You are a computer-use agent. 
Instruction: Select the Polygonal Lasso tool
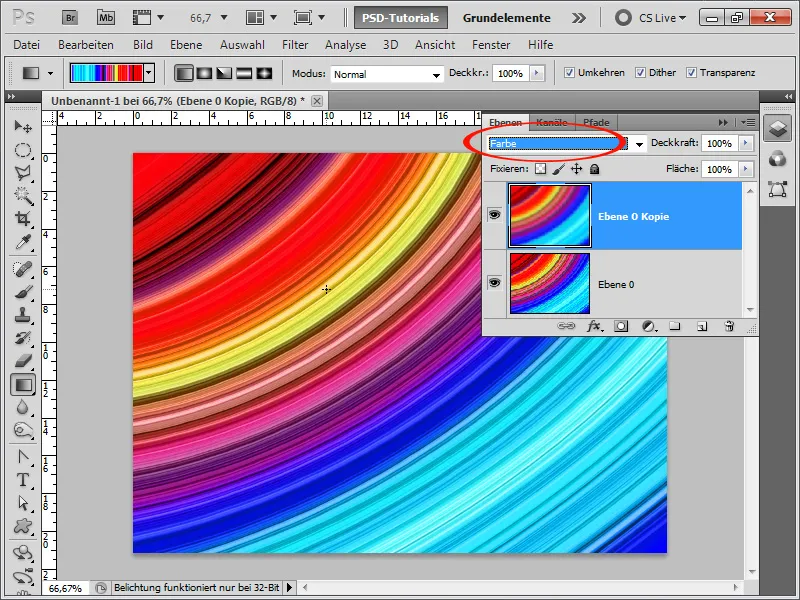pos(23,173)
